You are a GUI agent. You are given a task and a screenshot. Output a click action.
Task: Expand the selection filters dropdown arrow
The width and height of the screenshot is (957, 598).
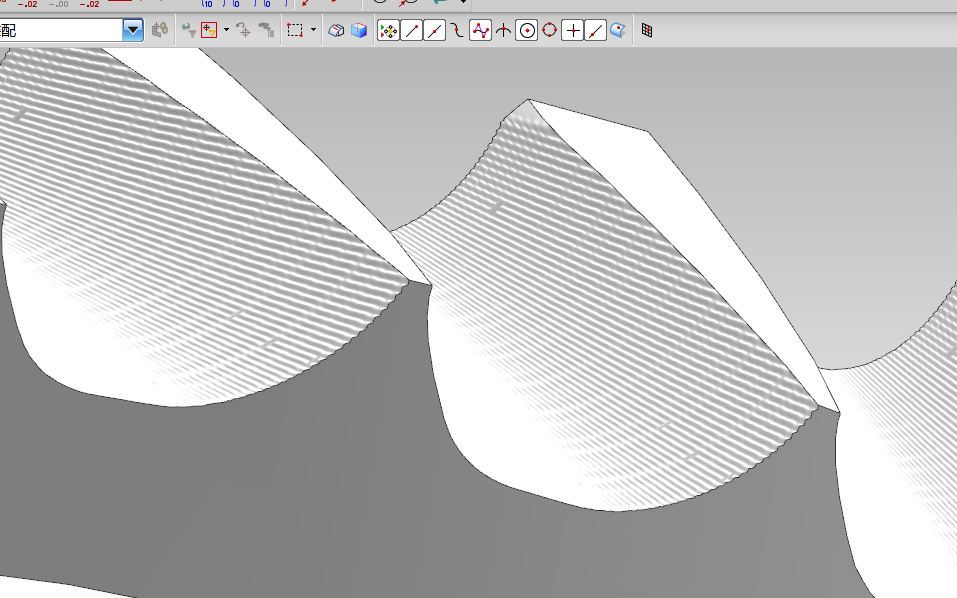pyautogui.click(x=226, y=30)
